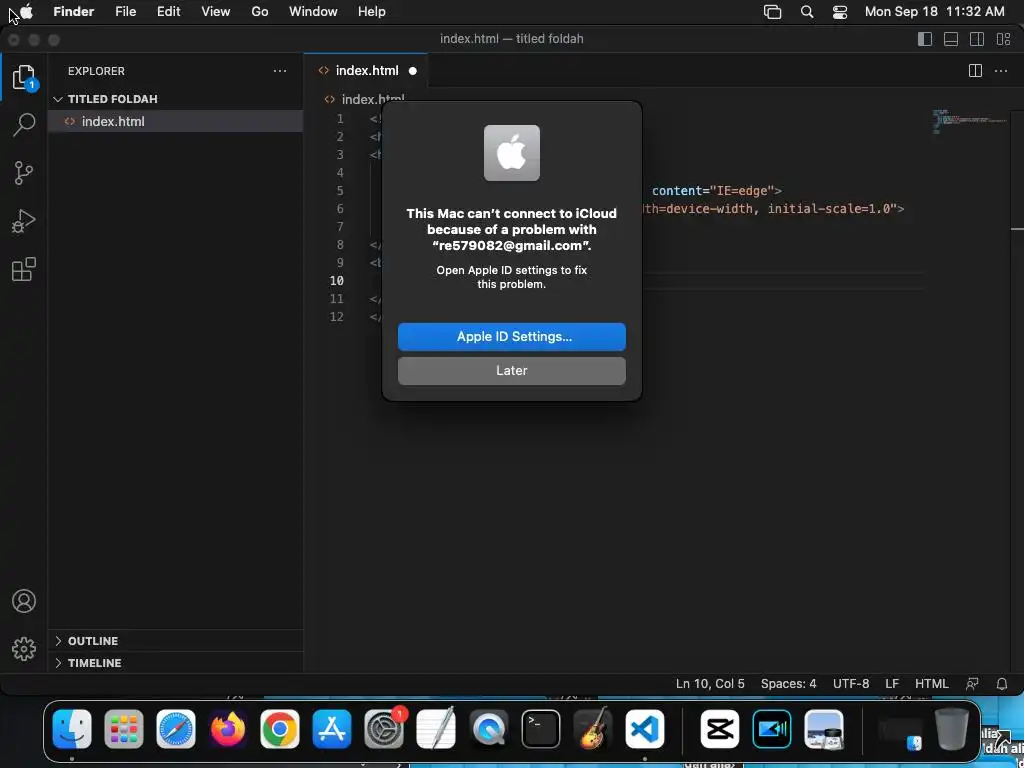
Task: Open Firefox from the Dock
Action: click(228, 729)
